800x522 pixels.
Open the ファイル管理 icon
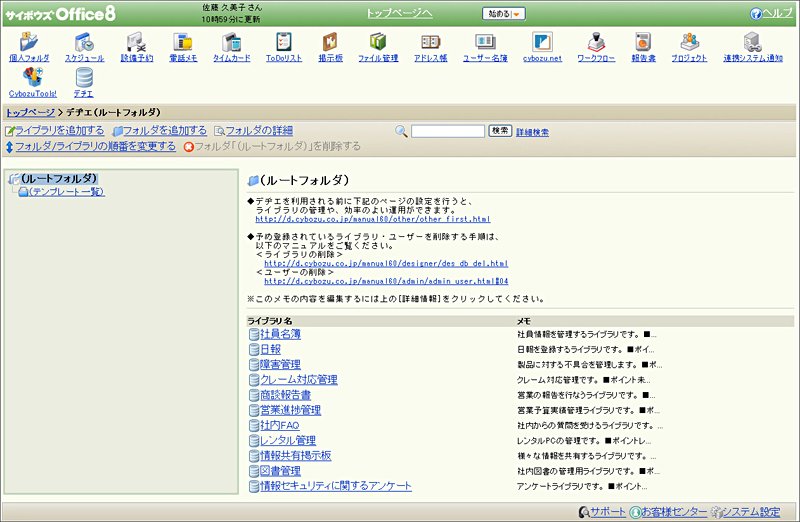tap(378, 42)
